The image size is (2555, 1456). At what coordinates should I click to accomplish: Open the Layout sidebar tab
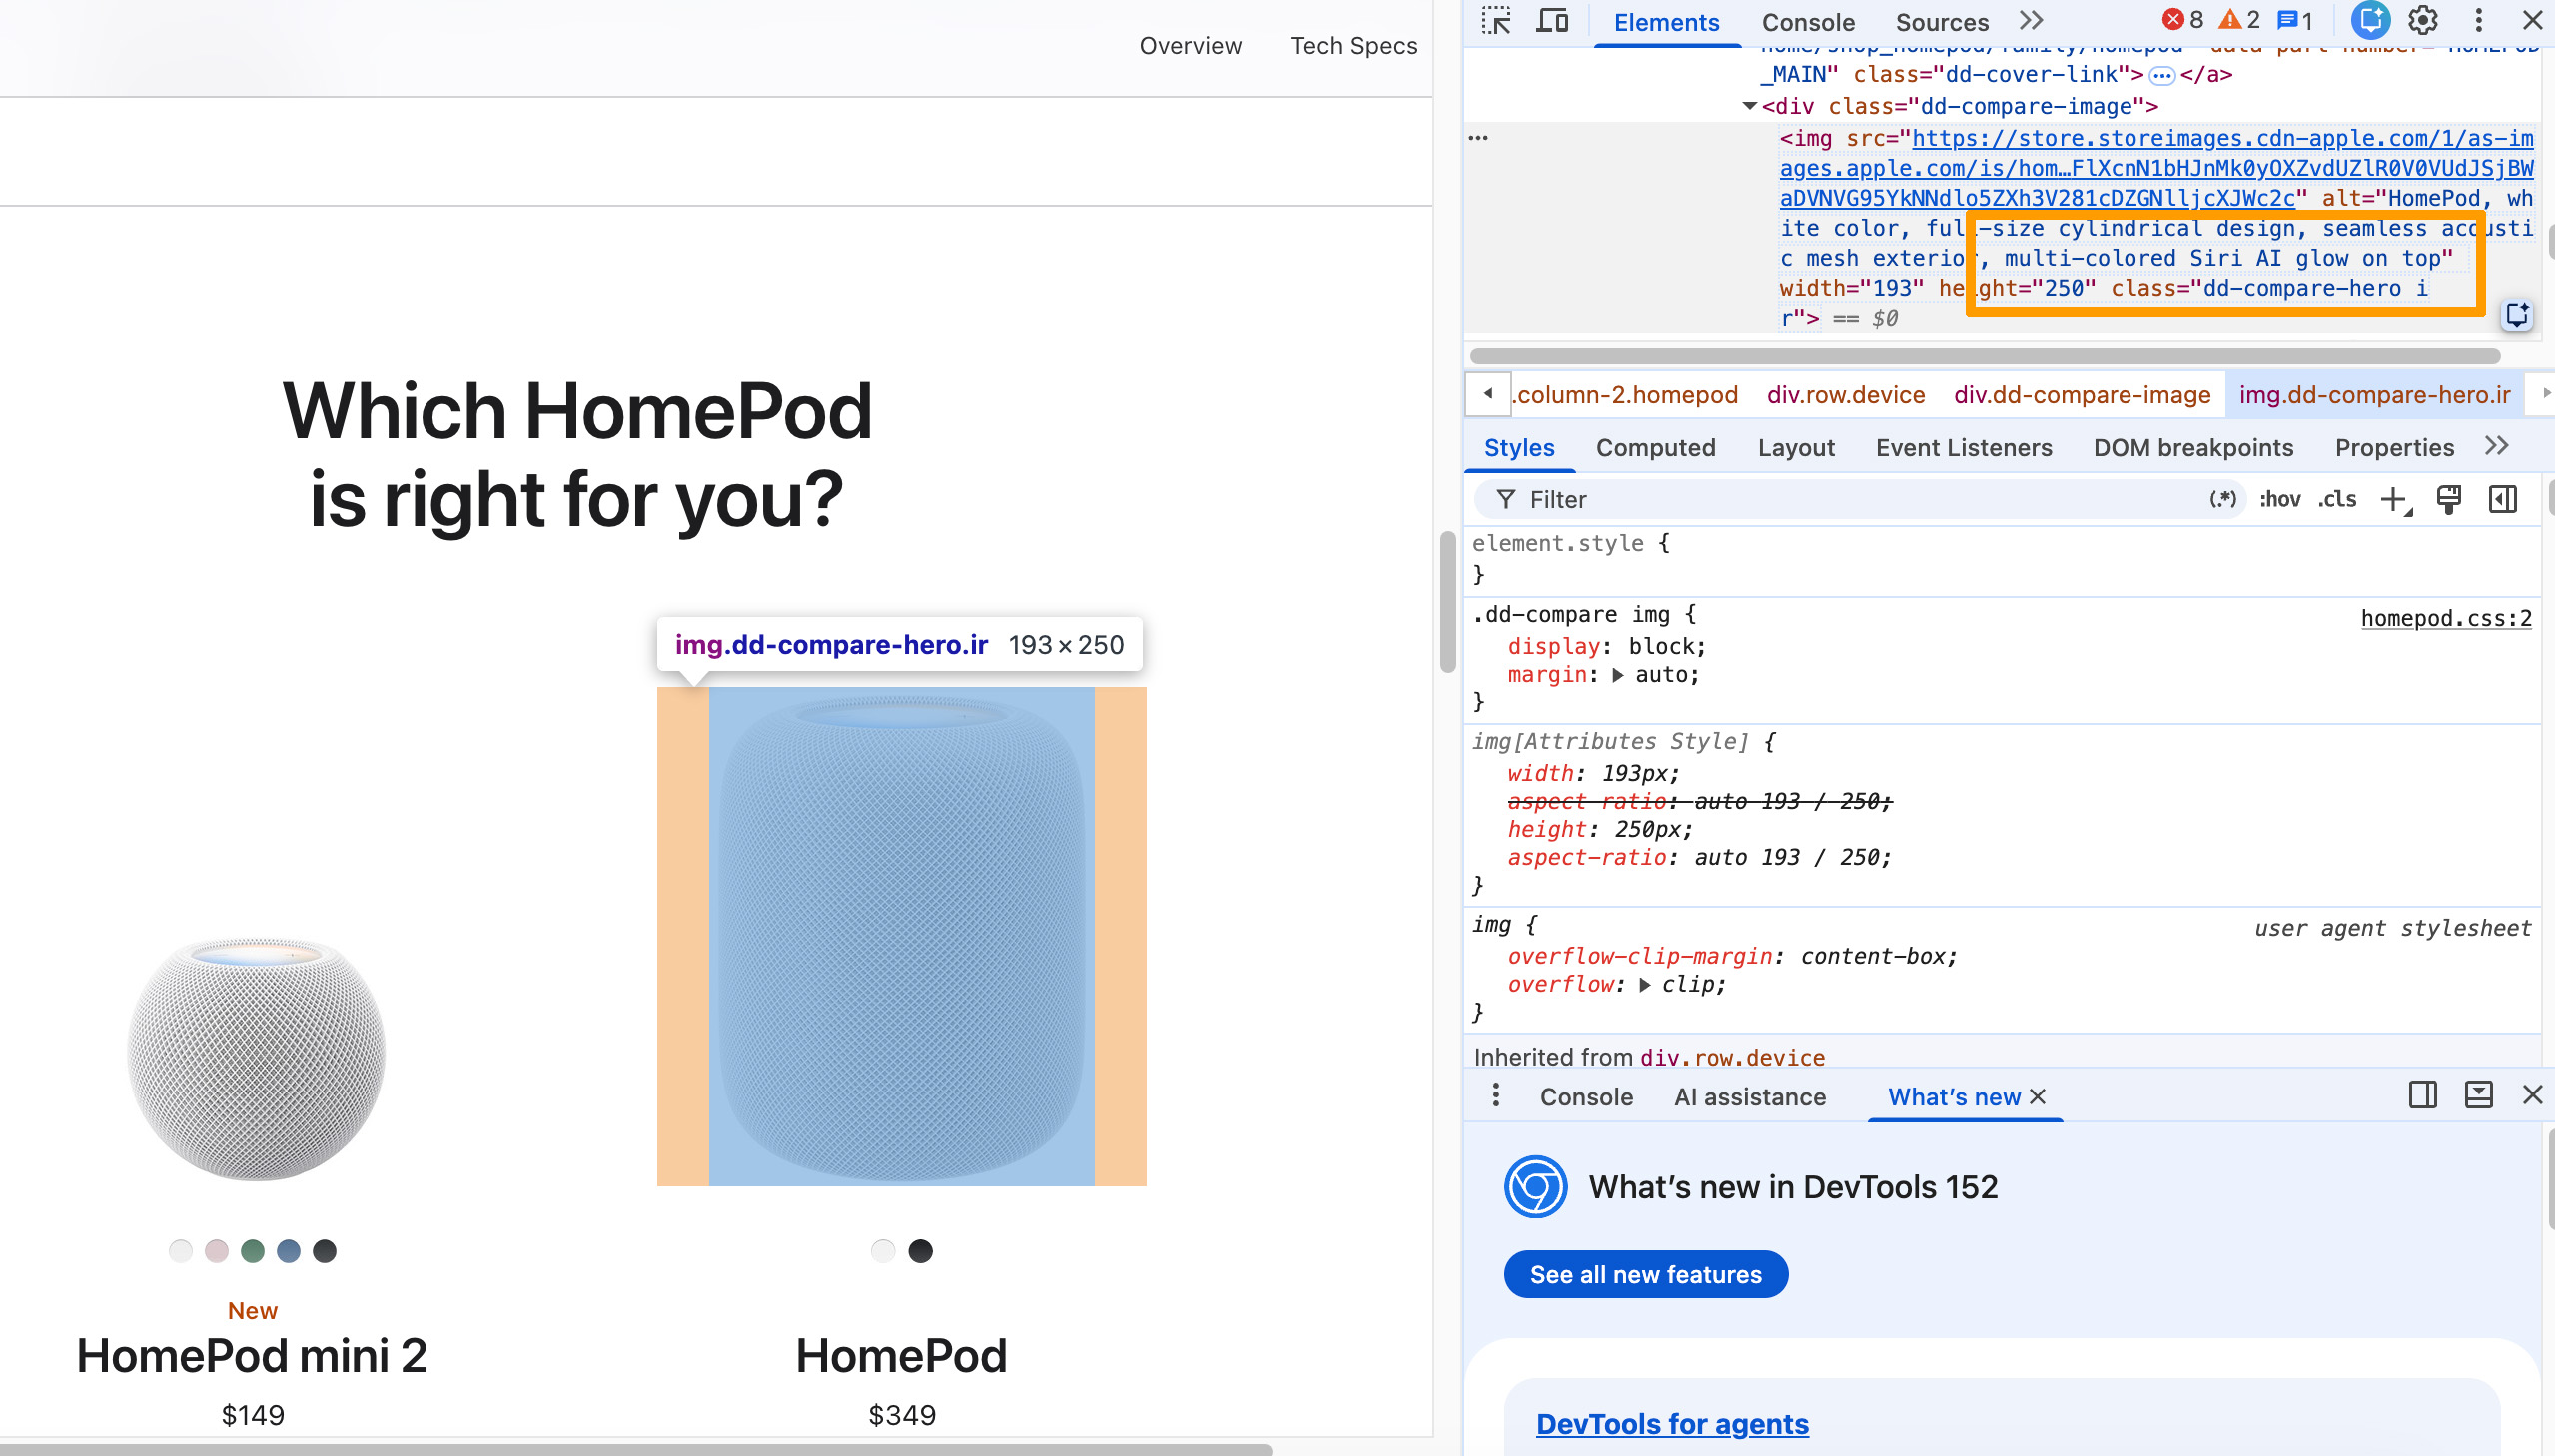[x=1796, y=448]
